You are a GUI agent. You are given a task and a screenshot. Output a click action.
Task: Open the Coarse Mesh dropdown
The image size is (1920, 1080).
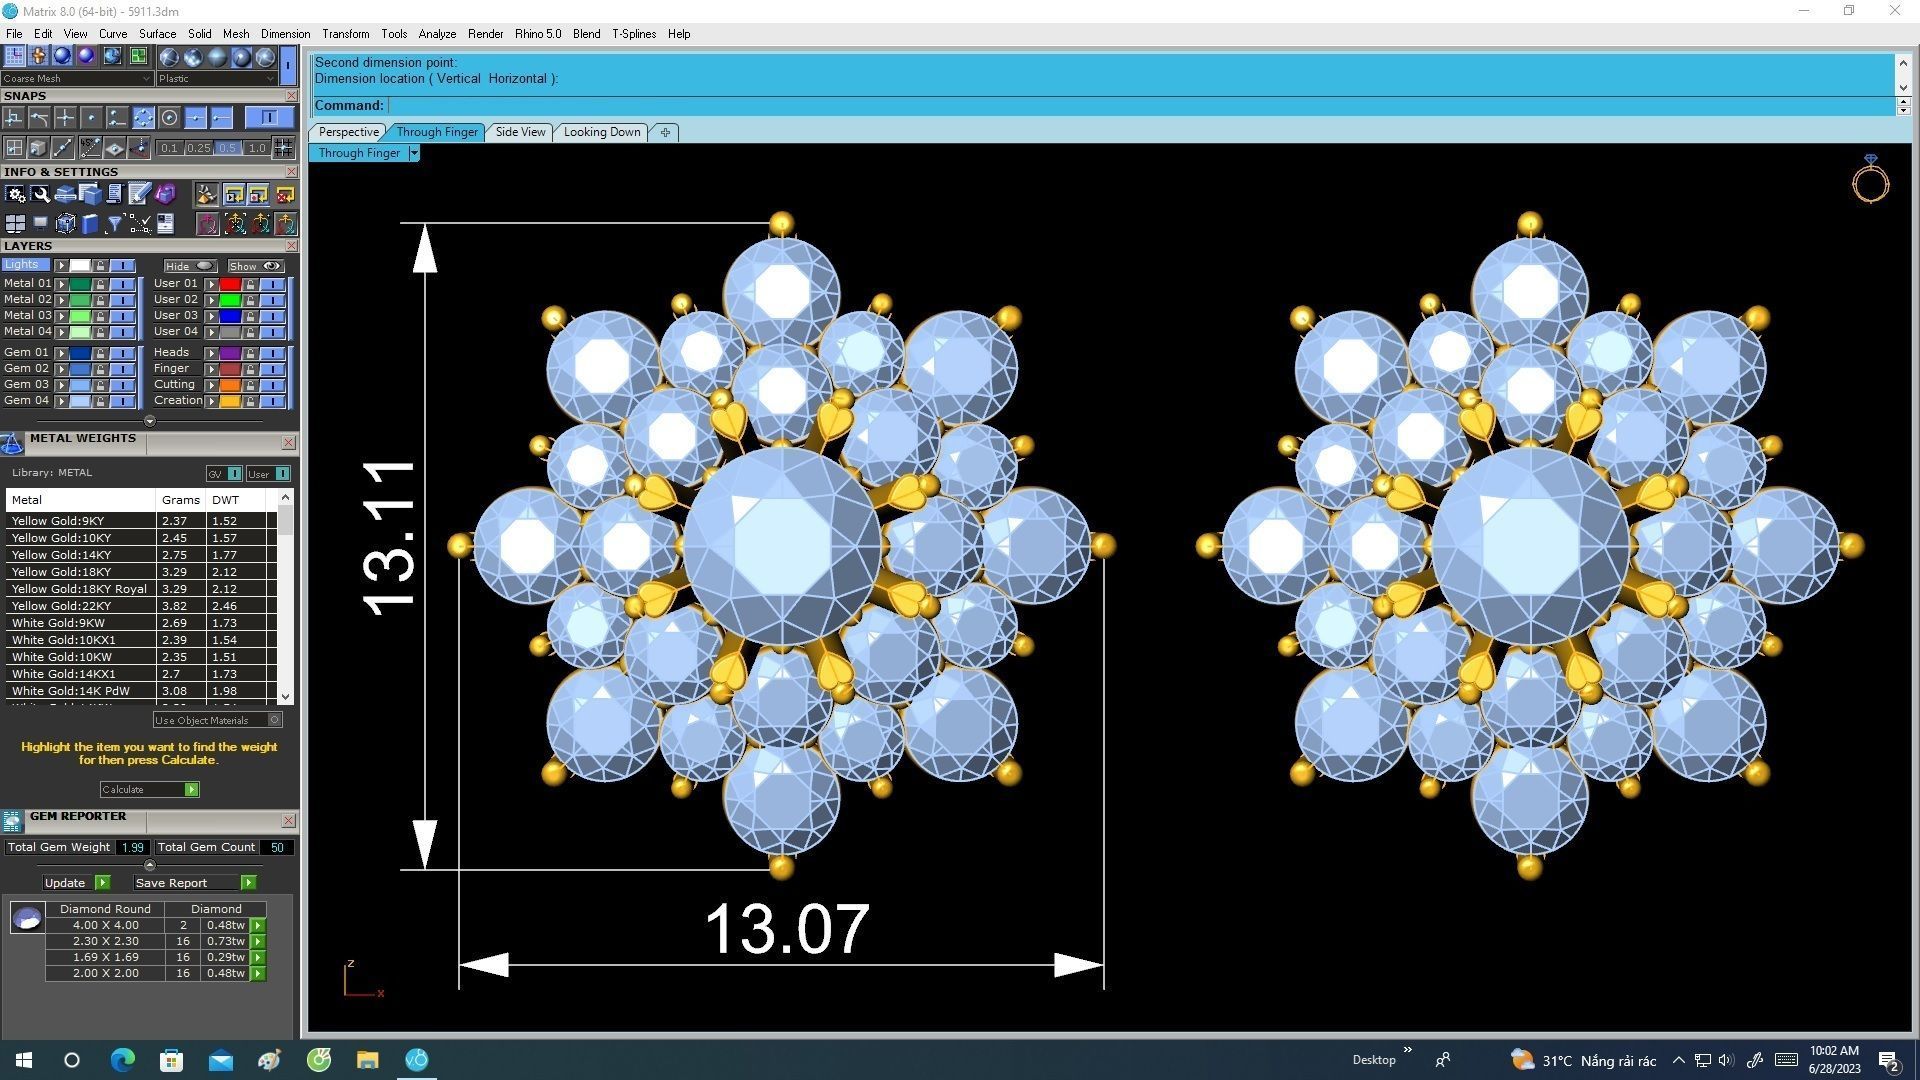click(77, 78)
